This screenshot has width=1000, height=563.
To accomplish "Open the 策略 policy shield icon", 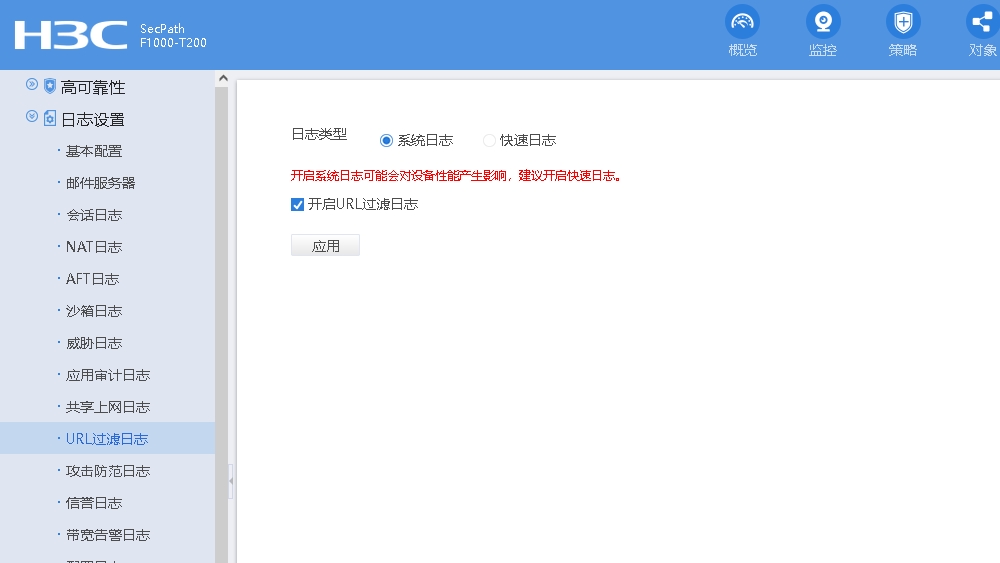I will point(903,22).
